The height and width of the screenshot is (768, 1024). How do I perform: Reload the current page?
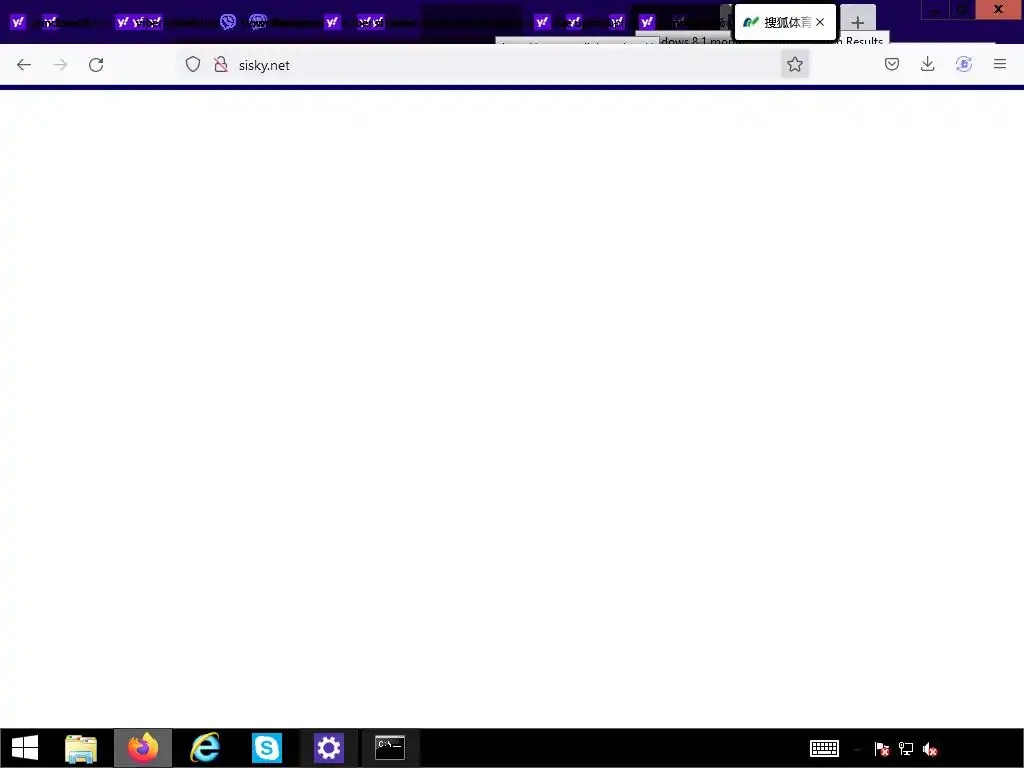point(96,65)
